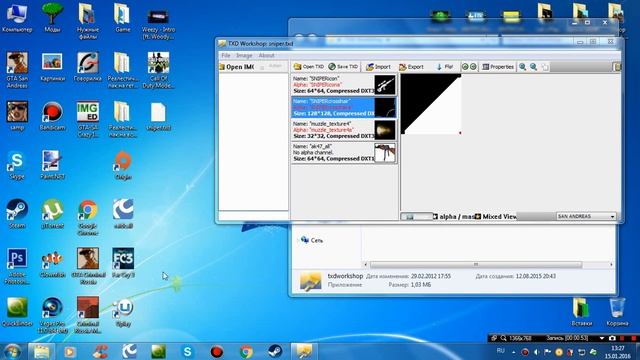Select the muzzle_texture4 texture entry
The height and width of the screenshot is (360, 640).
tap(344, 129)
